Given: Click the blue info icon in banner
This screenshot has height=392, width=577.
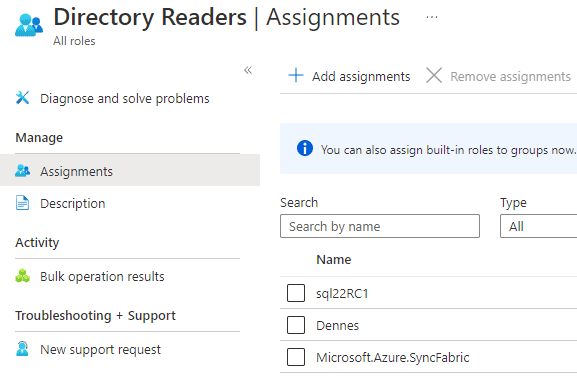Looking at the screenshot, I should [305, 148].
